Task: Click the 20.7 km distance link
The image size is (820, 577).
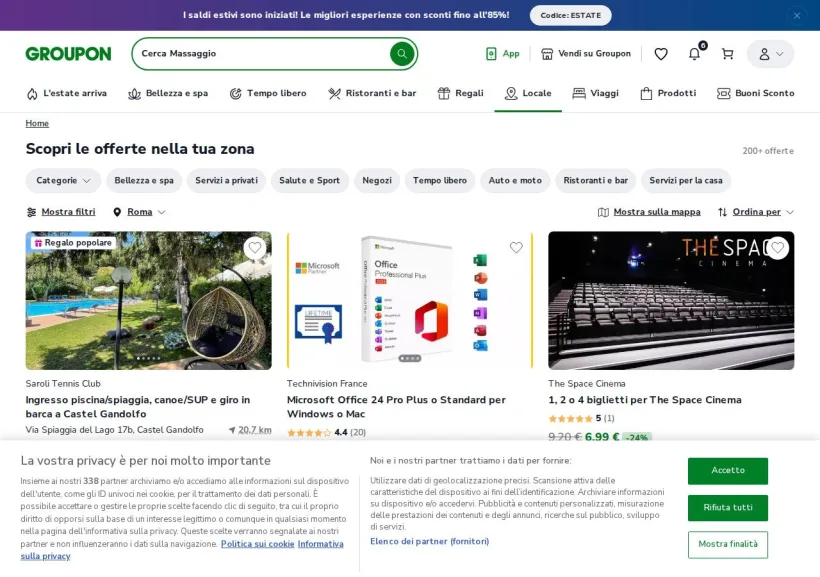Action: (x=255, y=430)
